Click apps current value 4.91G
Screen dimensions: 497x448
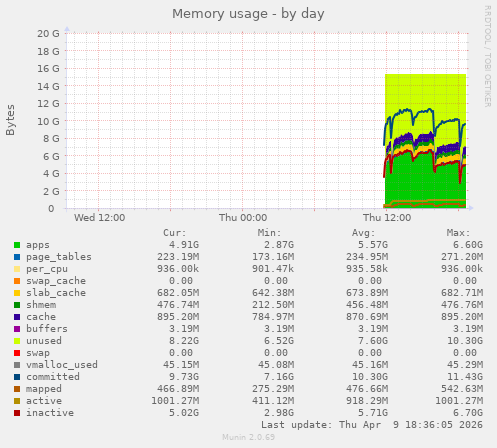point(184,245)
